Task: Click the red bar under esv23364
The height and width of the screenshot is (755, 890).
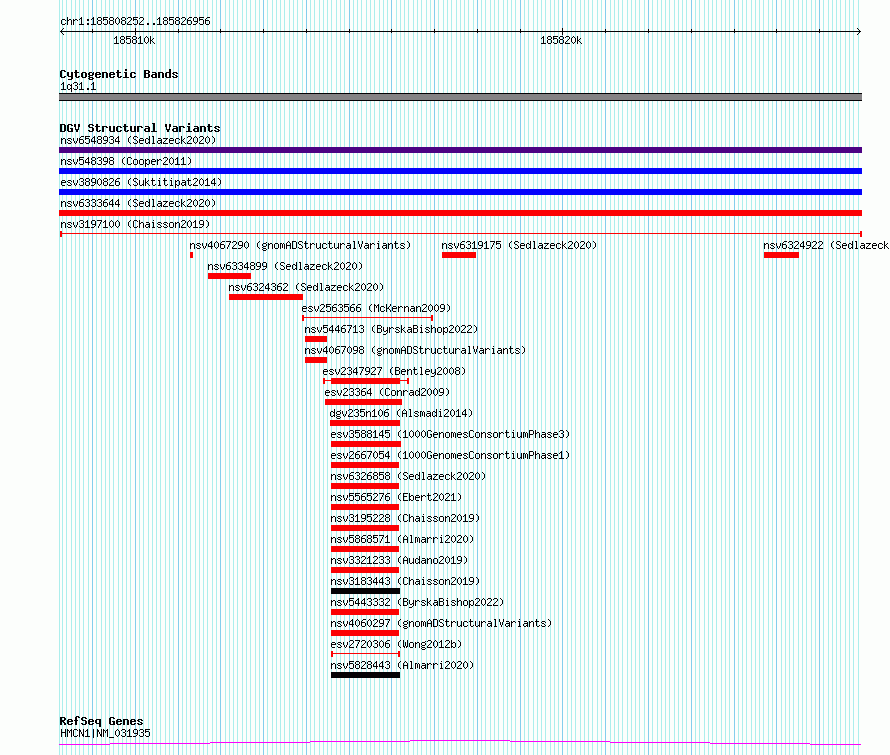Action: 363,402
